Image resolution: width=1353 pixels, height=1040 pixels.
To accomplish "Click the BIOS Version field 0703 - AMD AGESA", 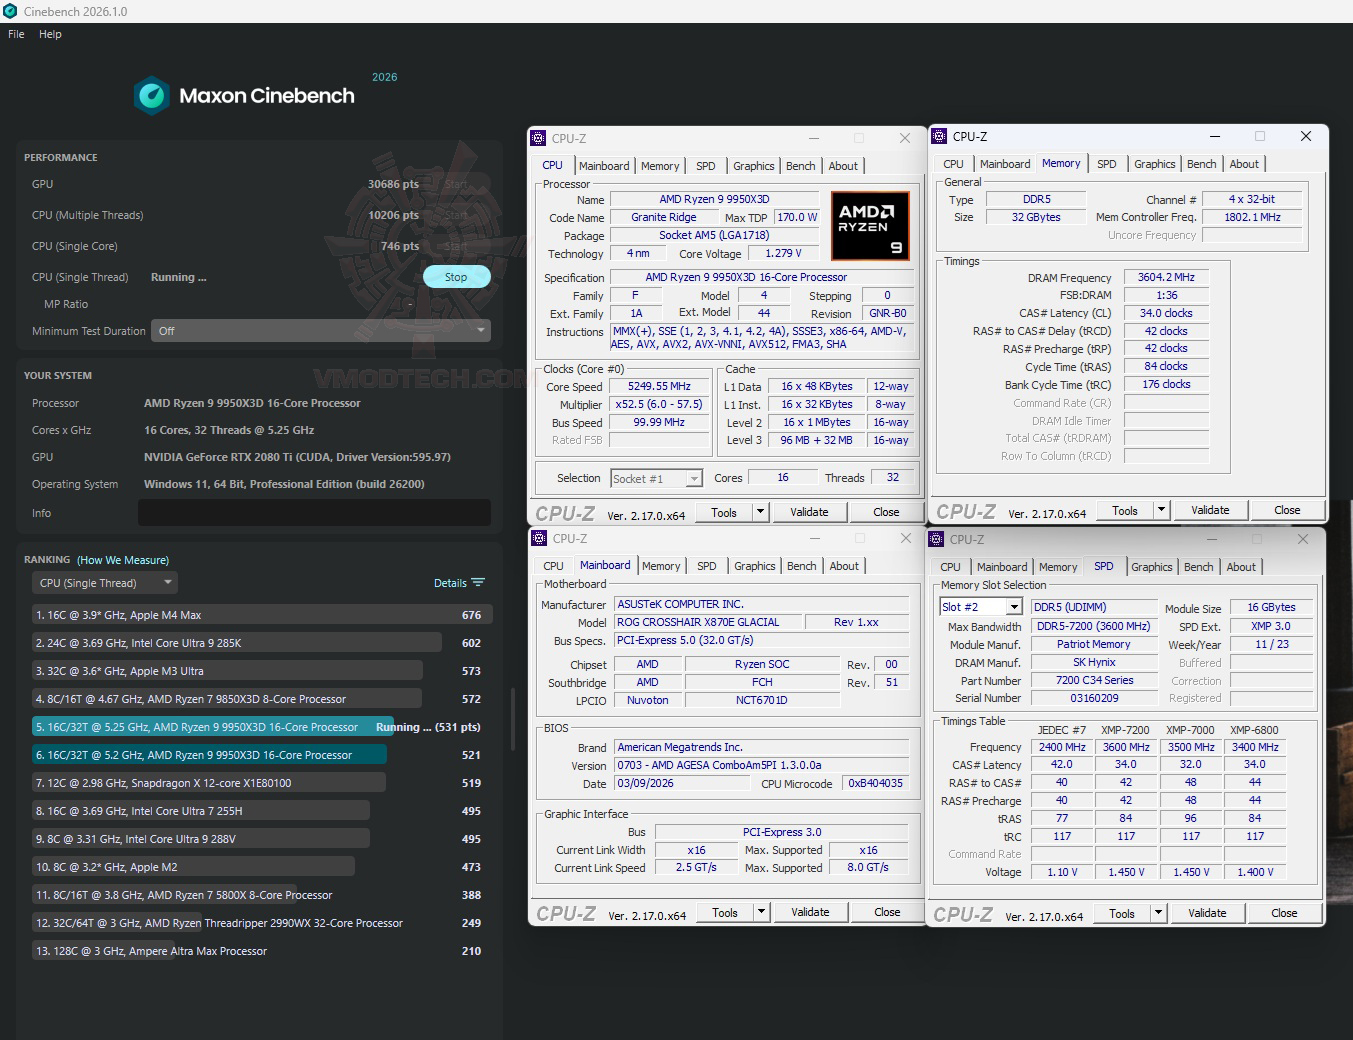I will [x=761, y=765].
